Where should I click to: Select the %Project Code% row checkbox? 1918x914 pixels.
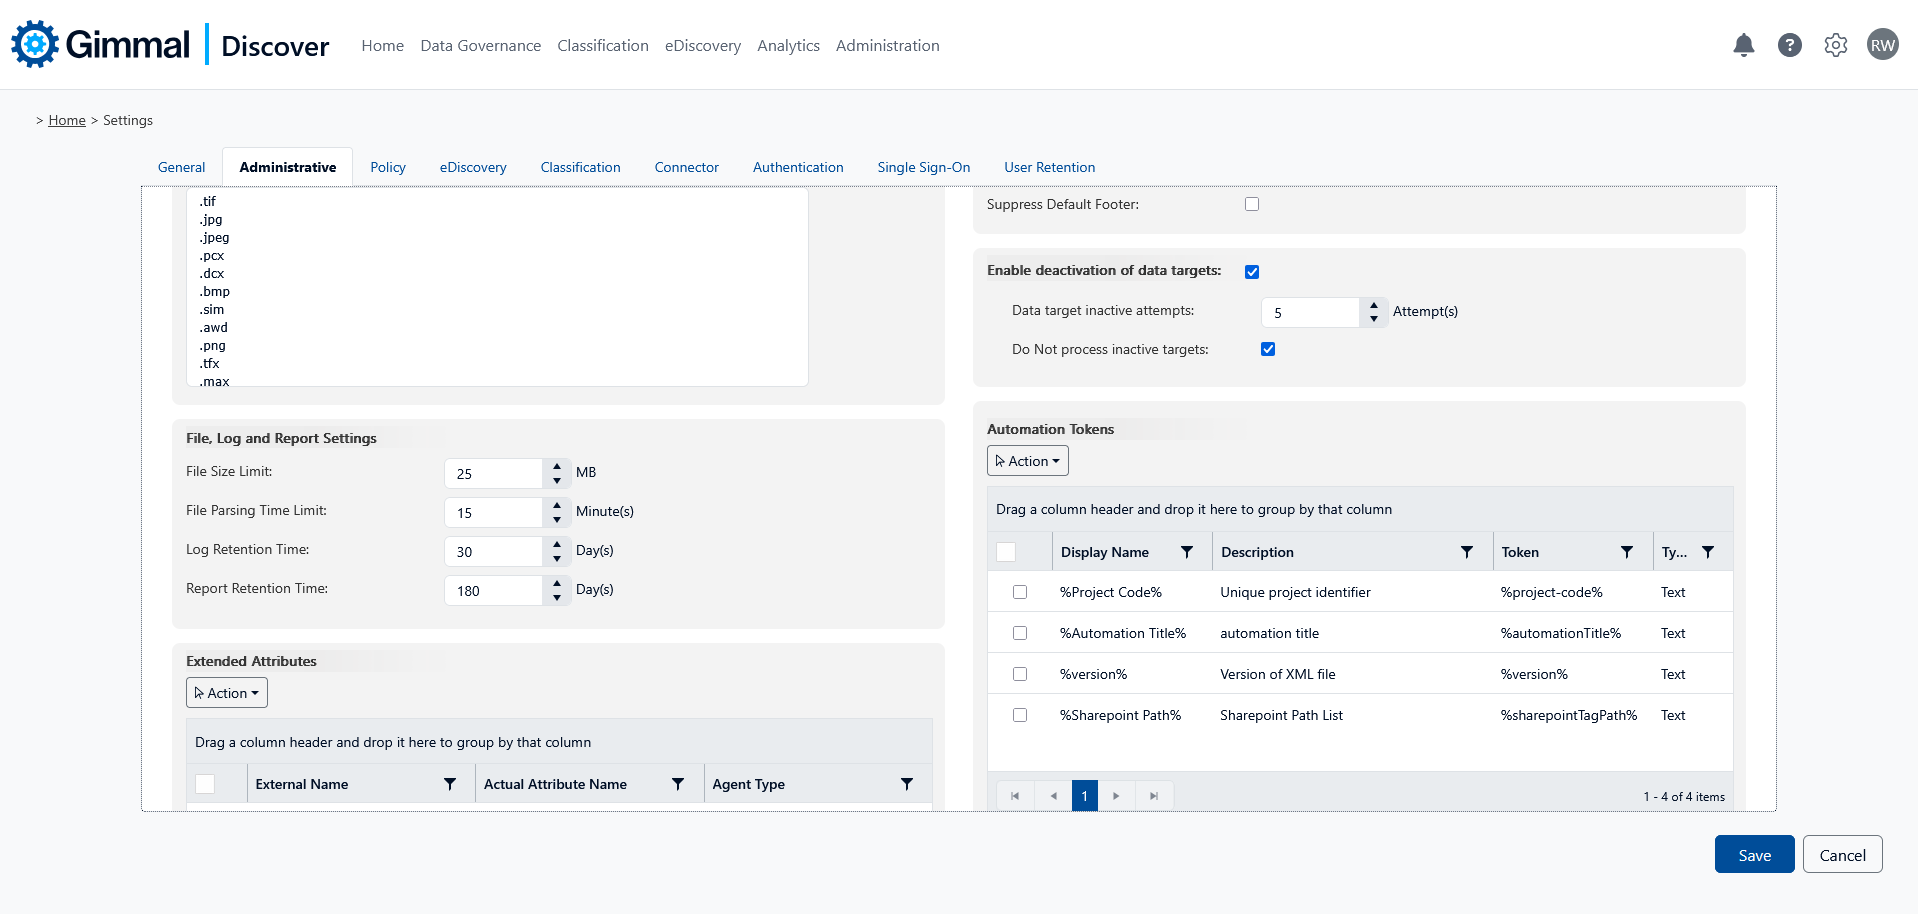(1020, 592)
